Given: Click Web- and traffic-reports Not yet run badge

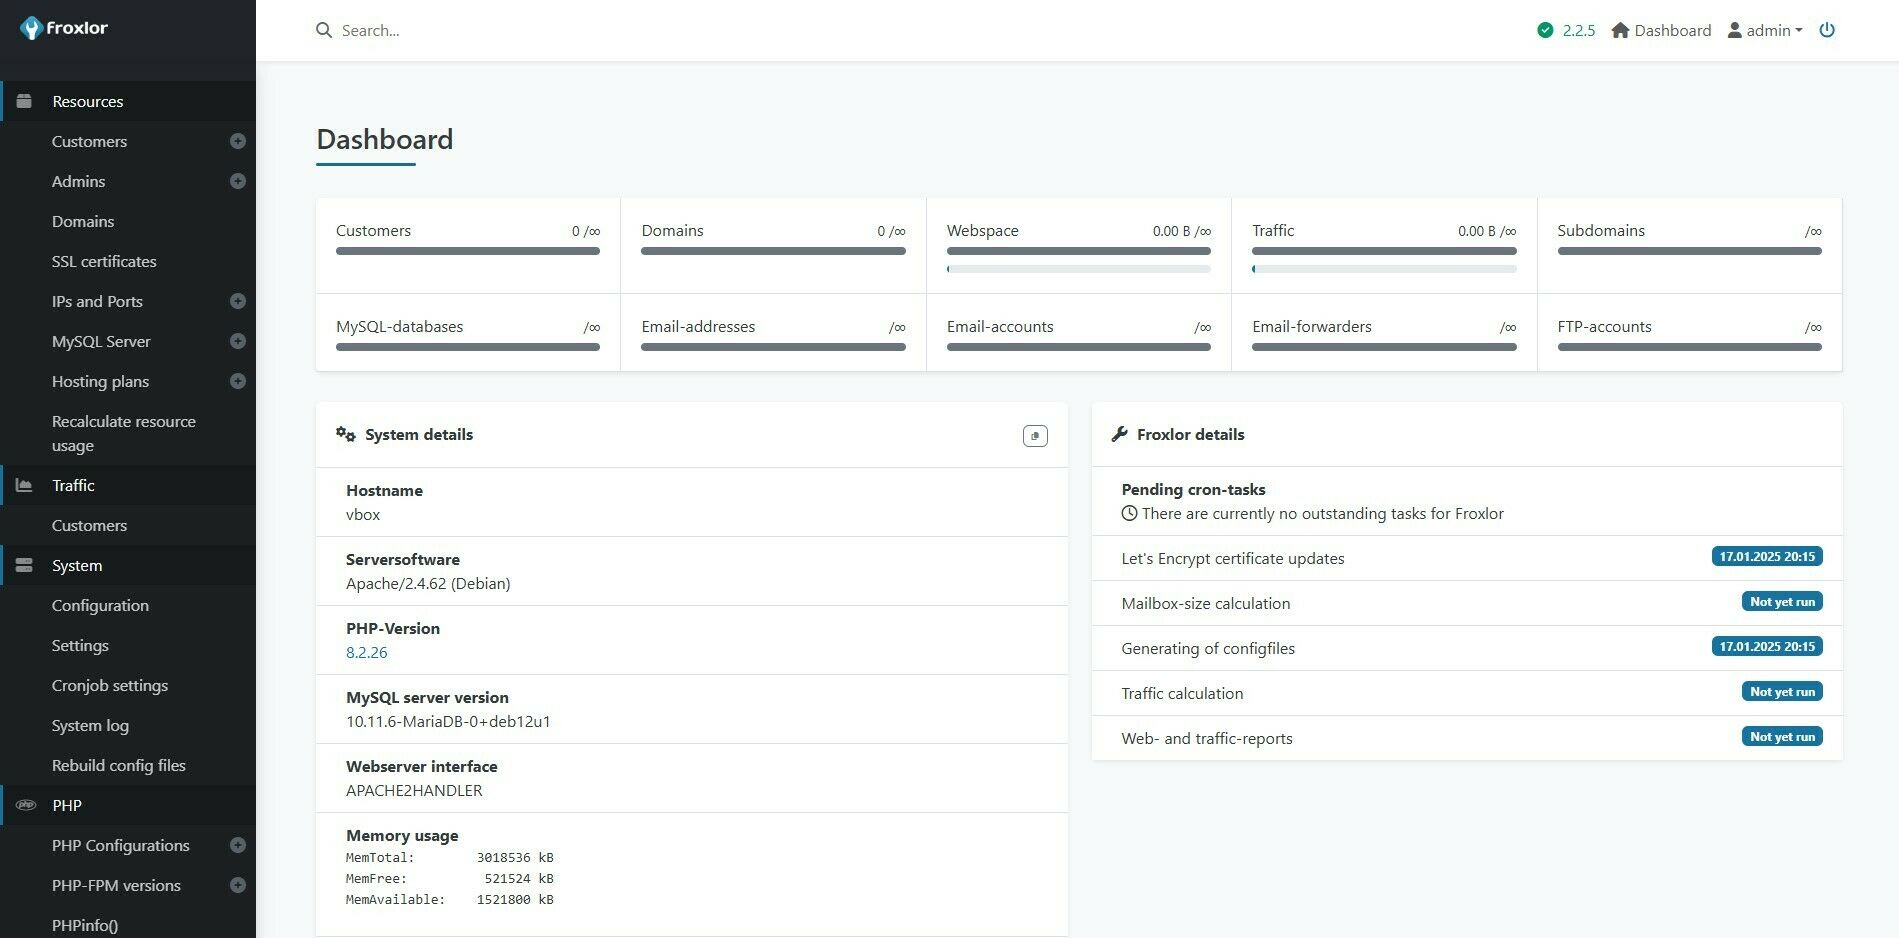Looking at the screenshot, I should 1782,736.
